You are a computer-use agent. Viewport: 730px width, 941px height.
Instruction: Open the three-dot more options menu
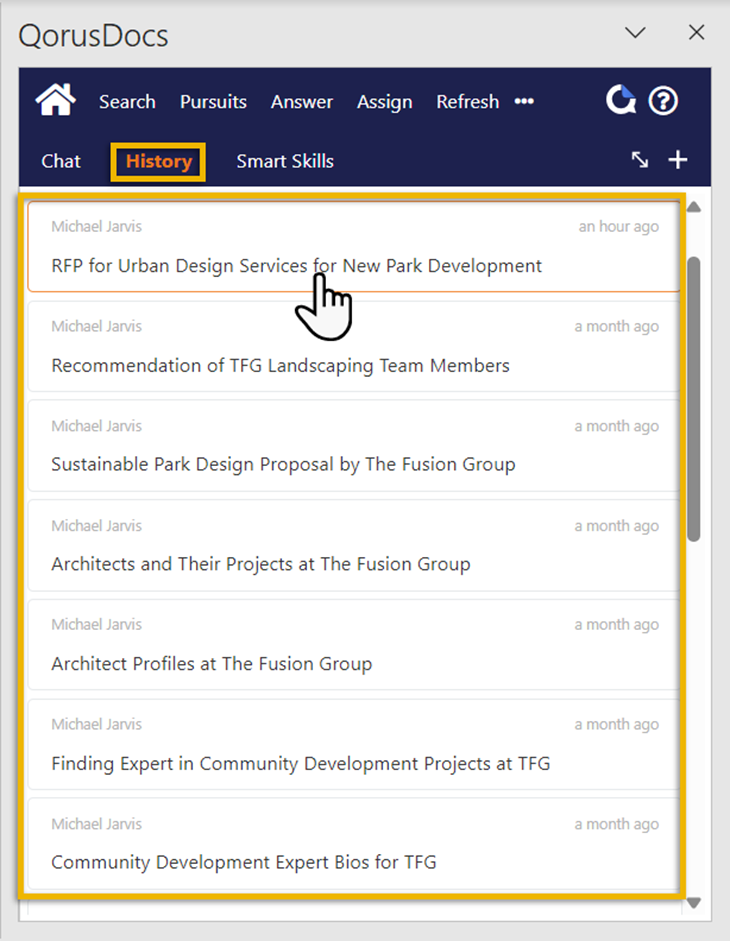tap(524, 102)
